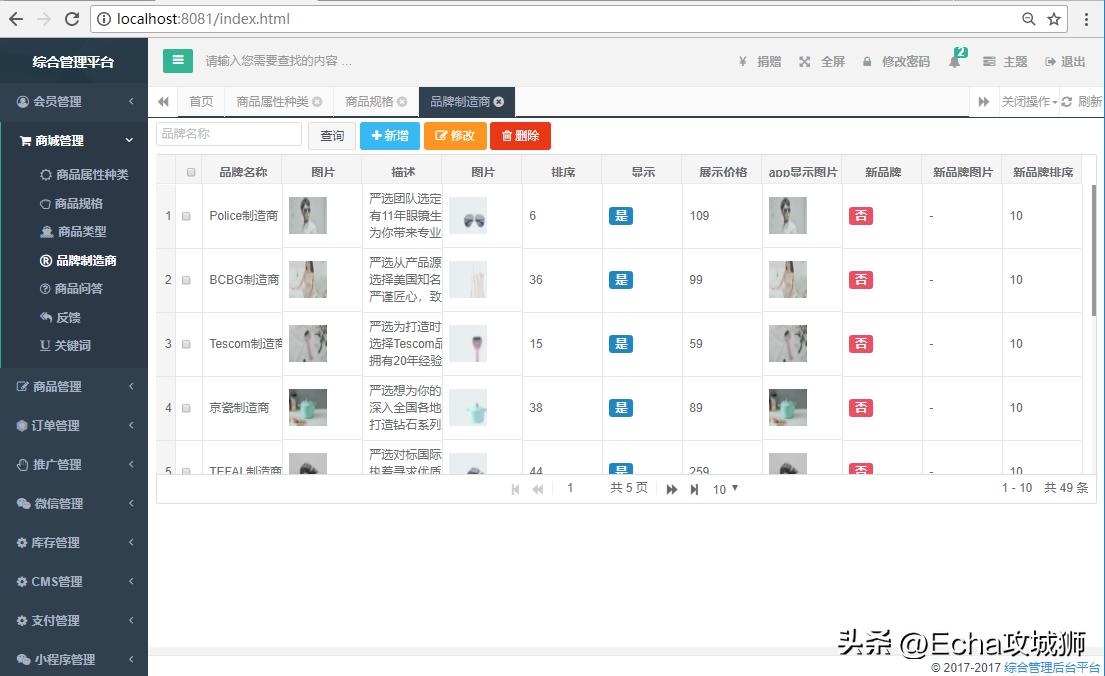
Task: Switch to the 首页 tab
Action: pyautogui.click(x=201, y=102)
